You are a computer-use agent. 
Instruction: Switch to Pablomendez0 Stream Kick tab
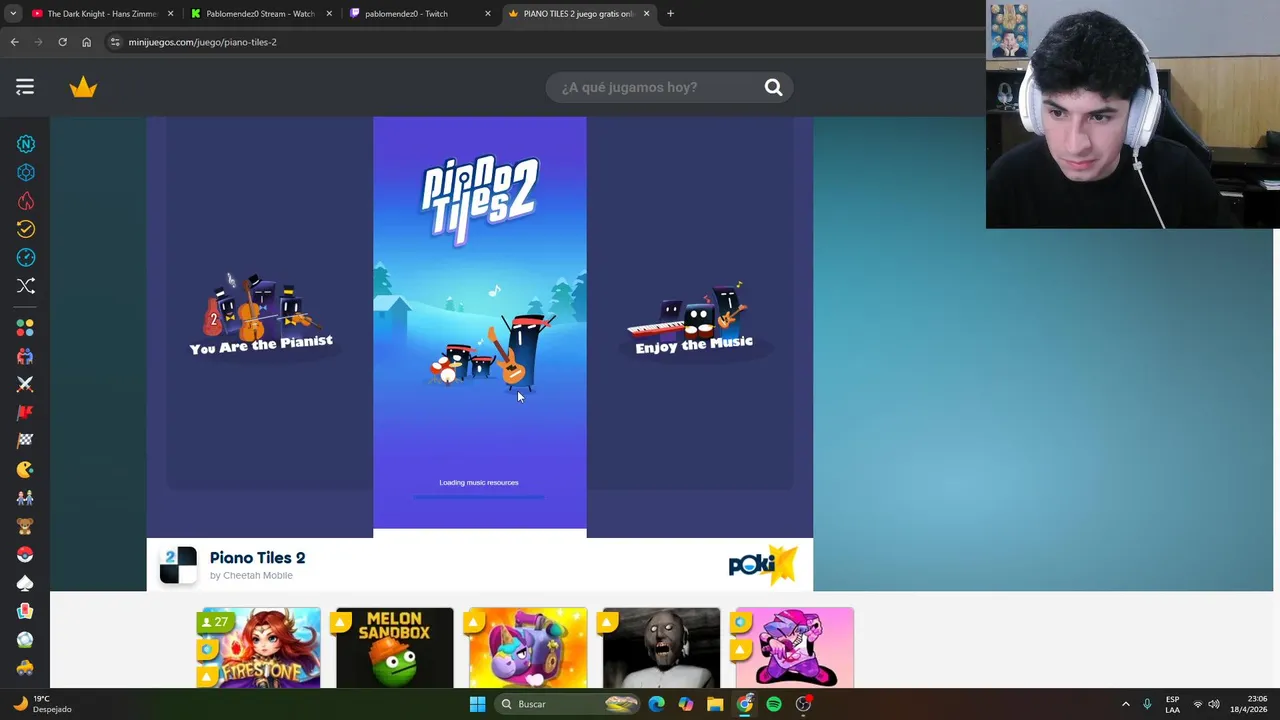click(x=260, y=14)
